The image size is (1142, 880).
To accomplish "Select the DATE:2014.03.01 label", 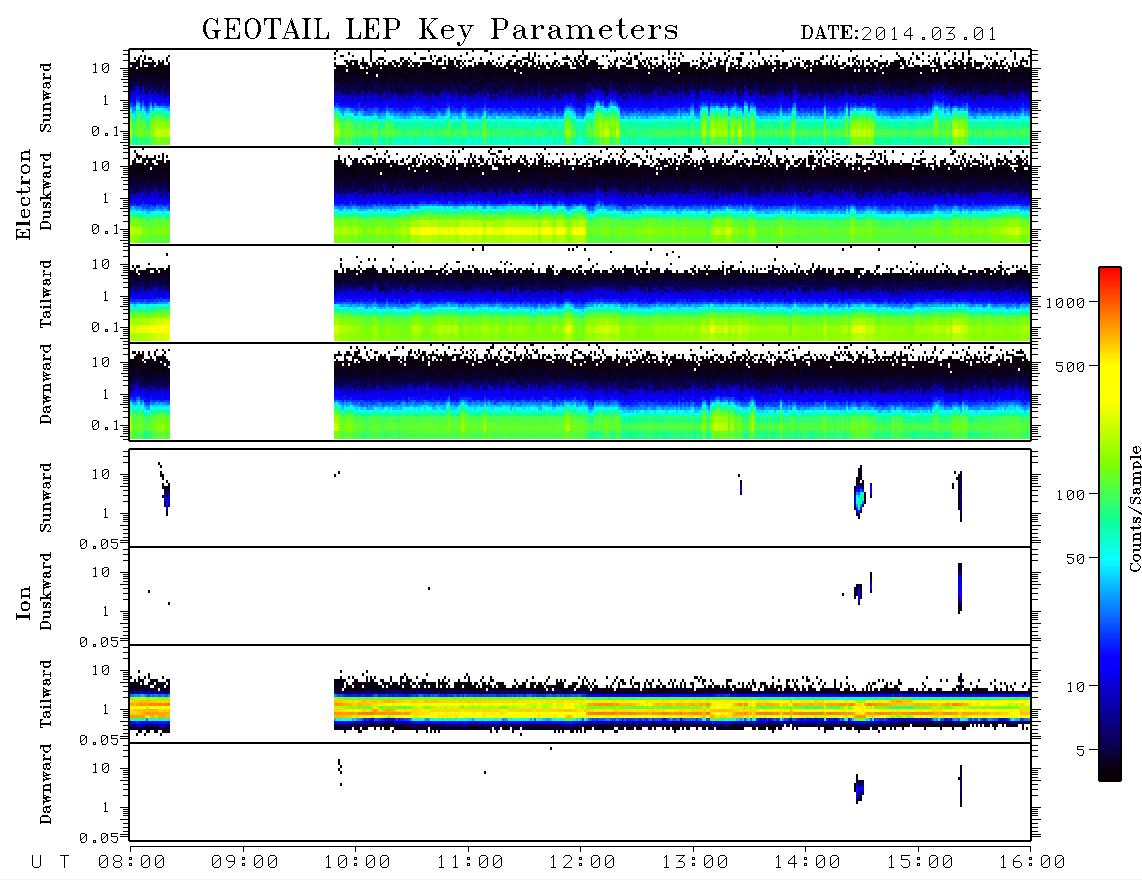I will point(899,34).
